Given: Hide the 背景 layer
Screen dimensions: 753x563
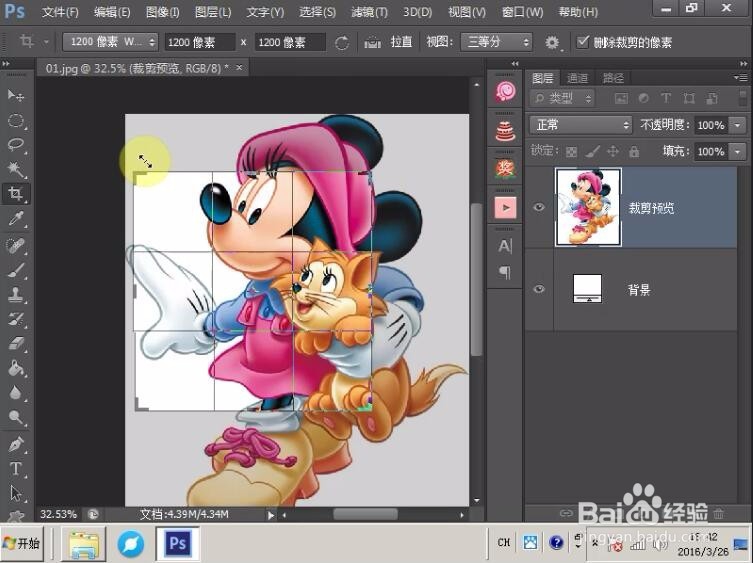Looking at the screenshot, I should 539,289.
